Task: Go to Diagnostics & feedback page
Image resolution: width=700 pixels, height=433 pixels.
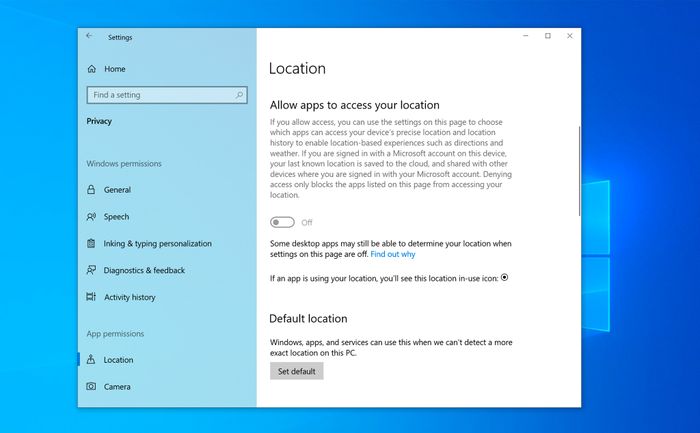Action: click(x=144, y=270)
